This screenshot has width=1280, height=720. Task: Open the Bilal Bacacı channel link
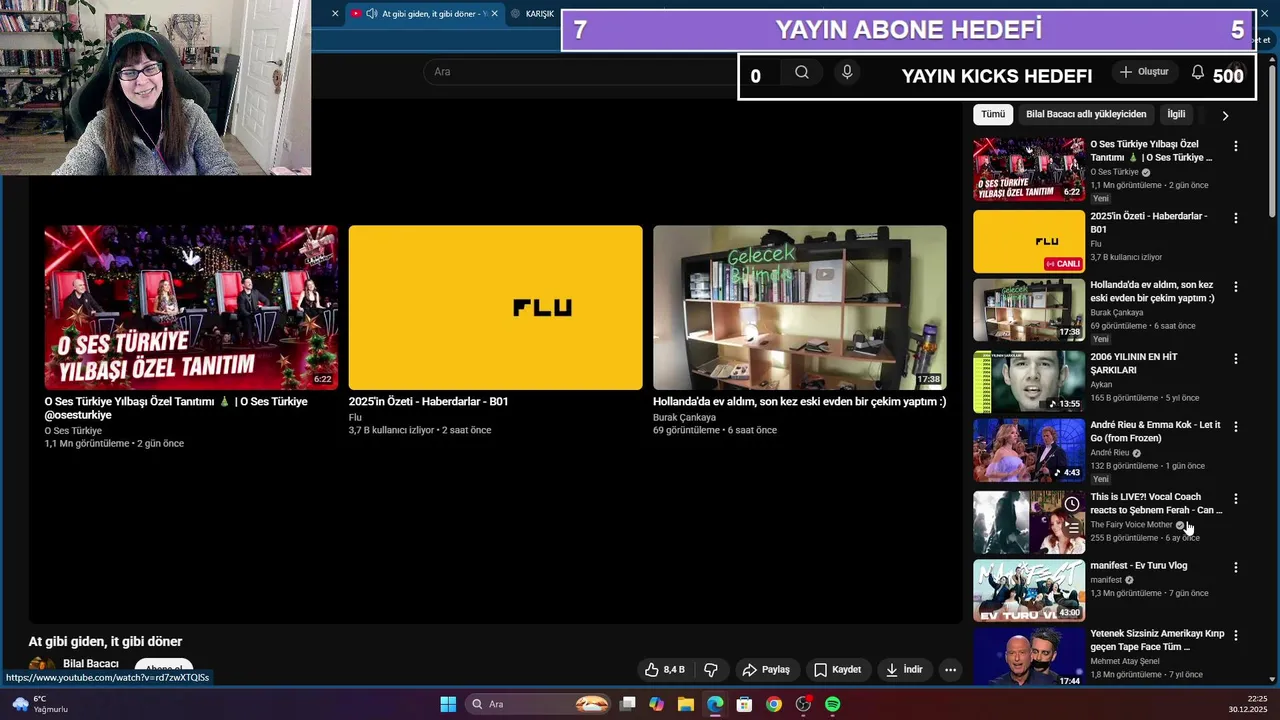pos(91,664)
